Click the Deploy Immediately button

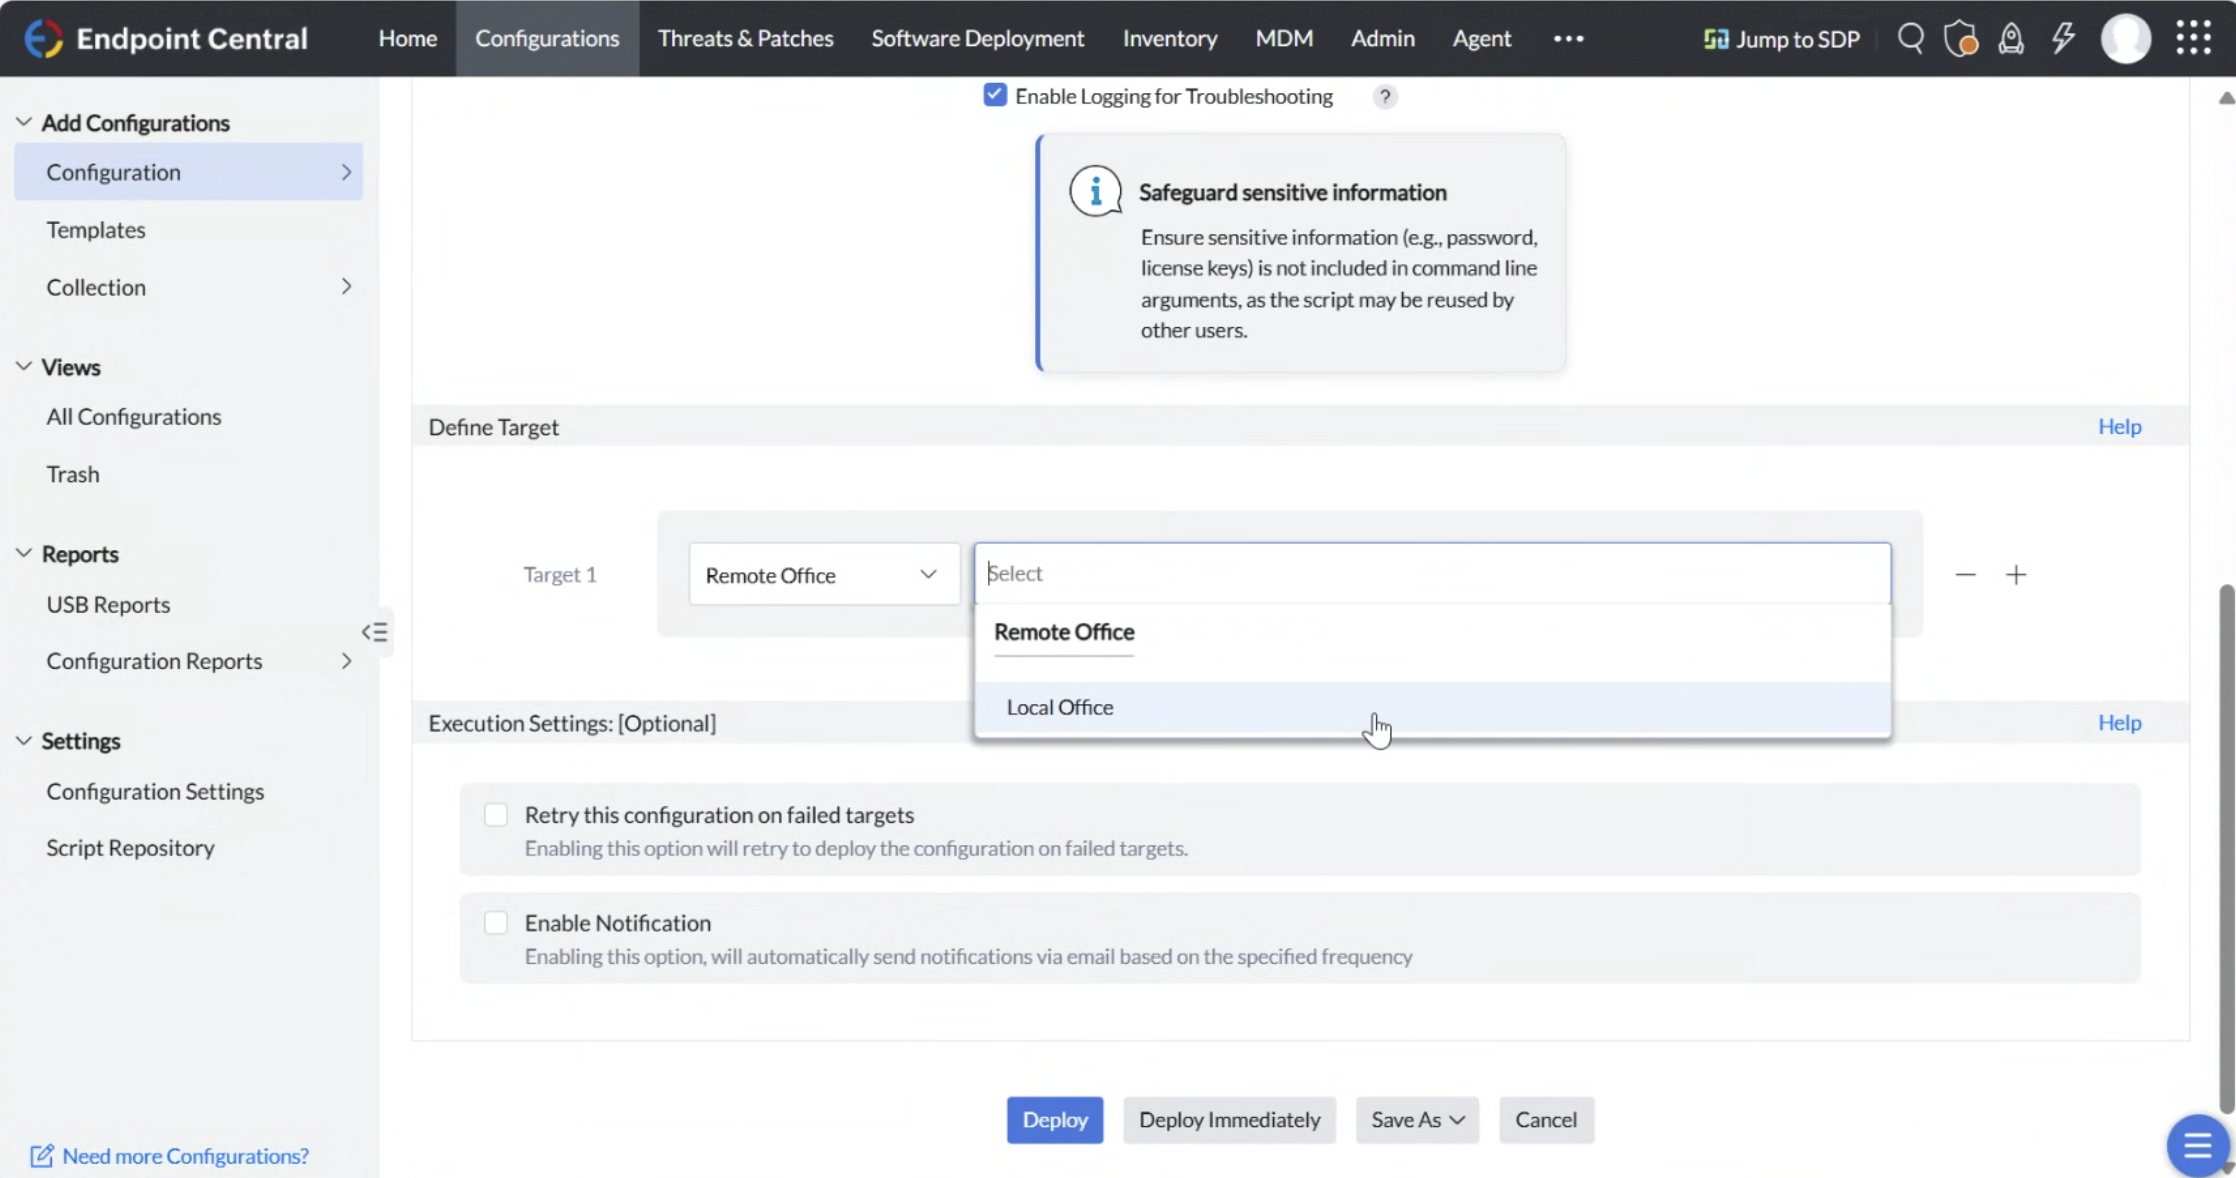pyautogui.click(x=1229, y=1120)
